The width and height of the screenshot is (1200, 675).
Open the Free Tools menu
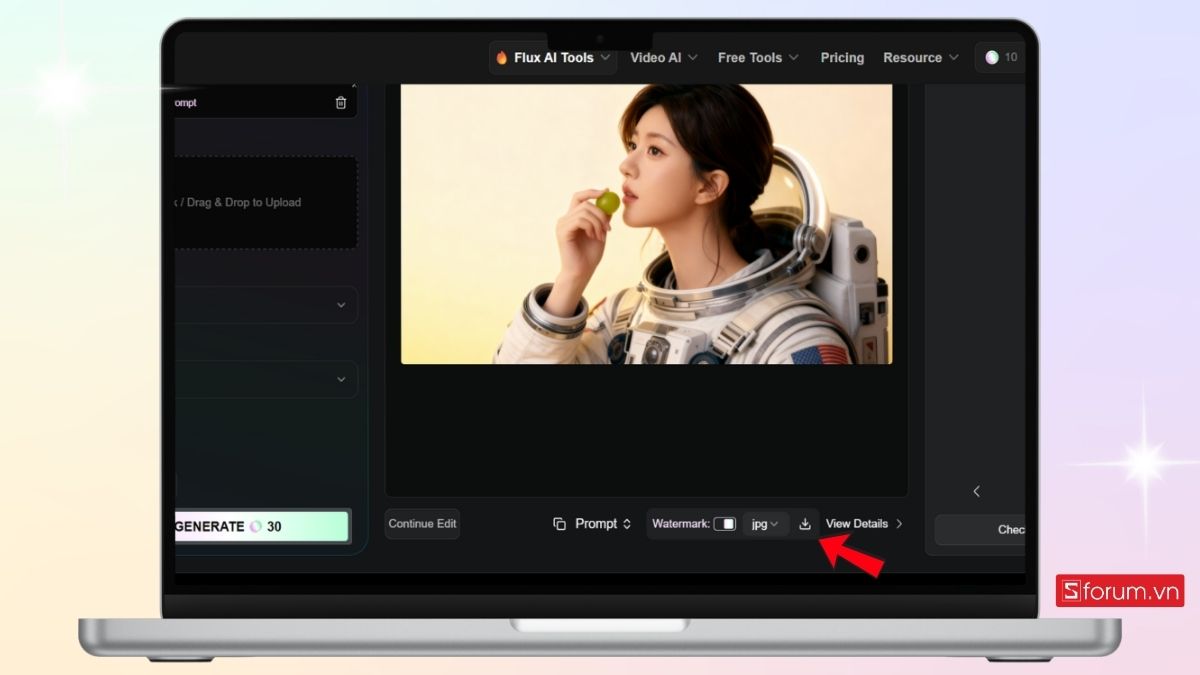click(x=758, y=58)
